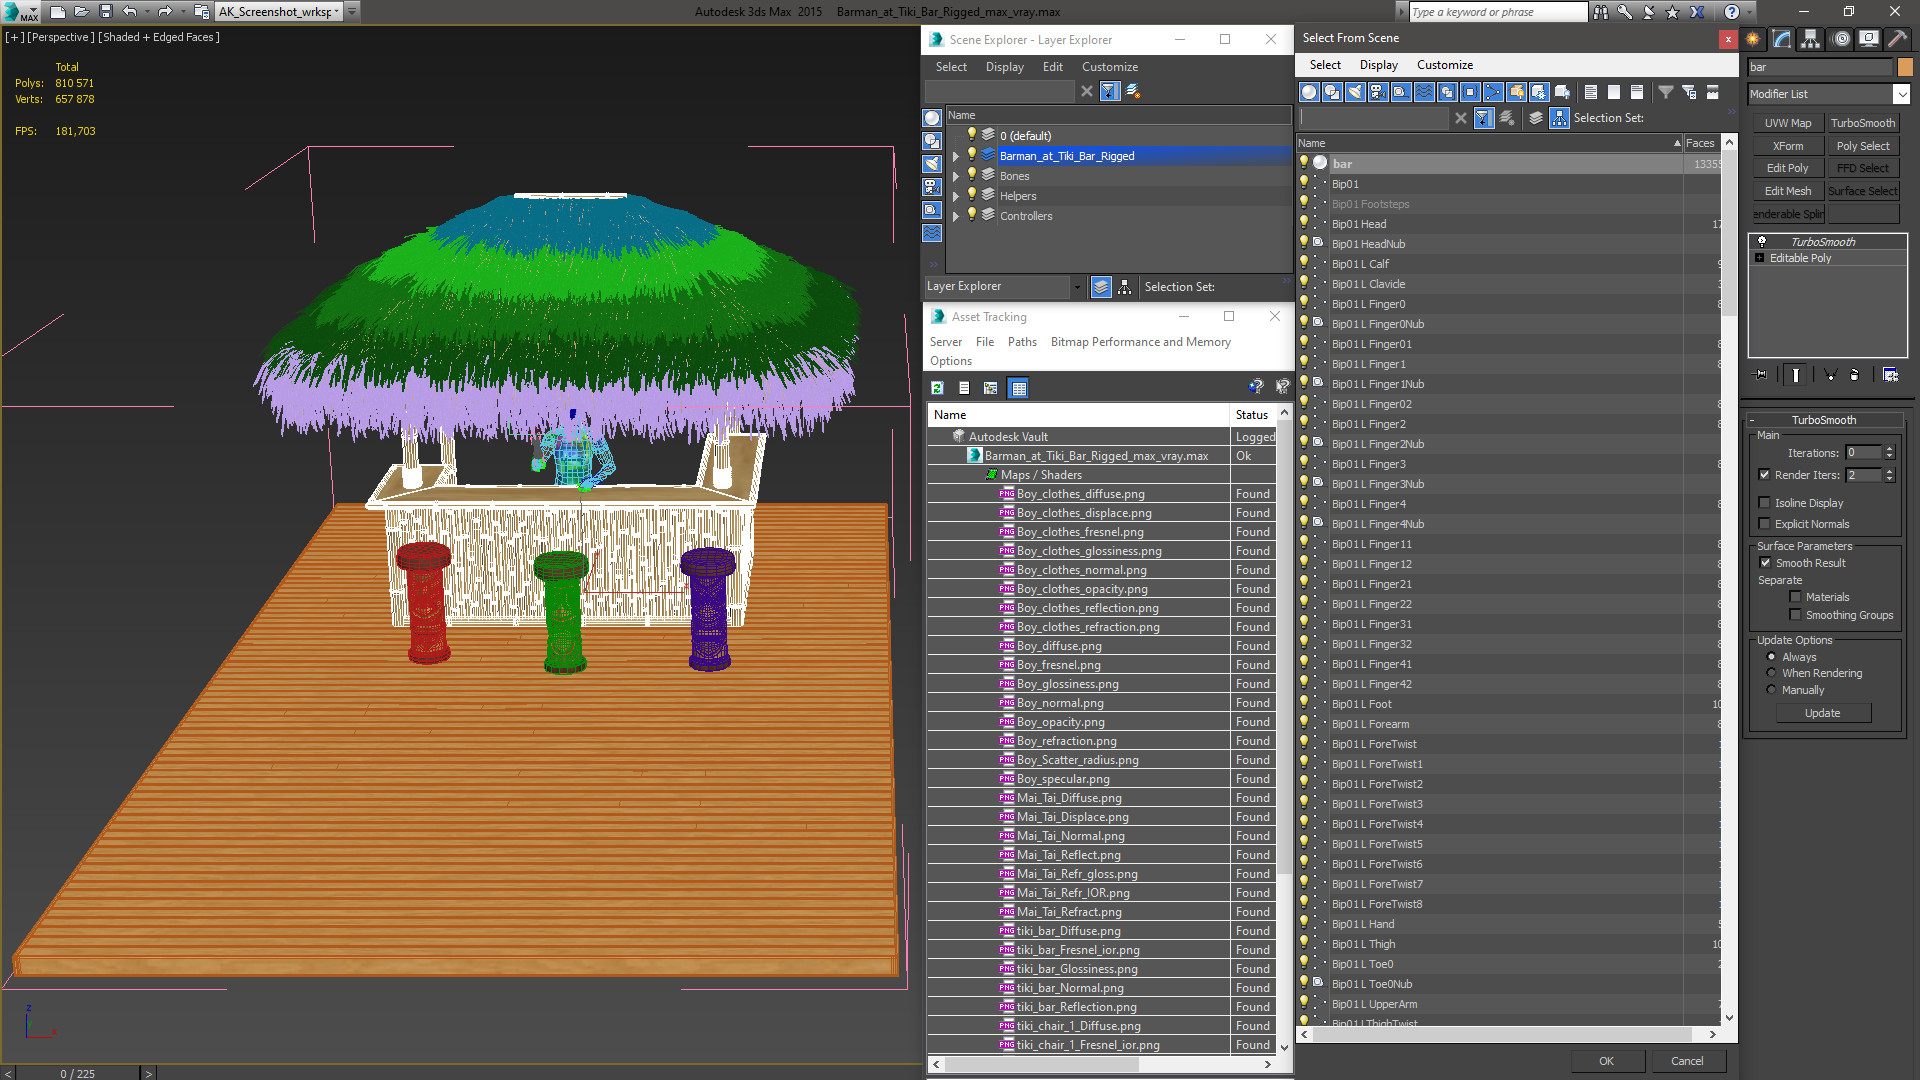1920x1080 pixels.
Task: Enable Isoline Display checkbox
Action: pos(1765,503)
